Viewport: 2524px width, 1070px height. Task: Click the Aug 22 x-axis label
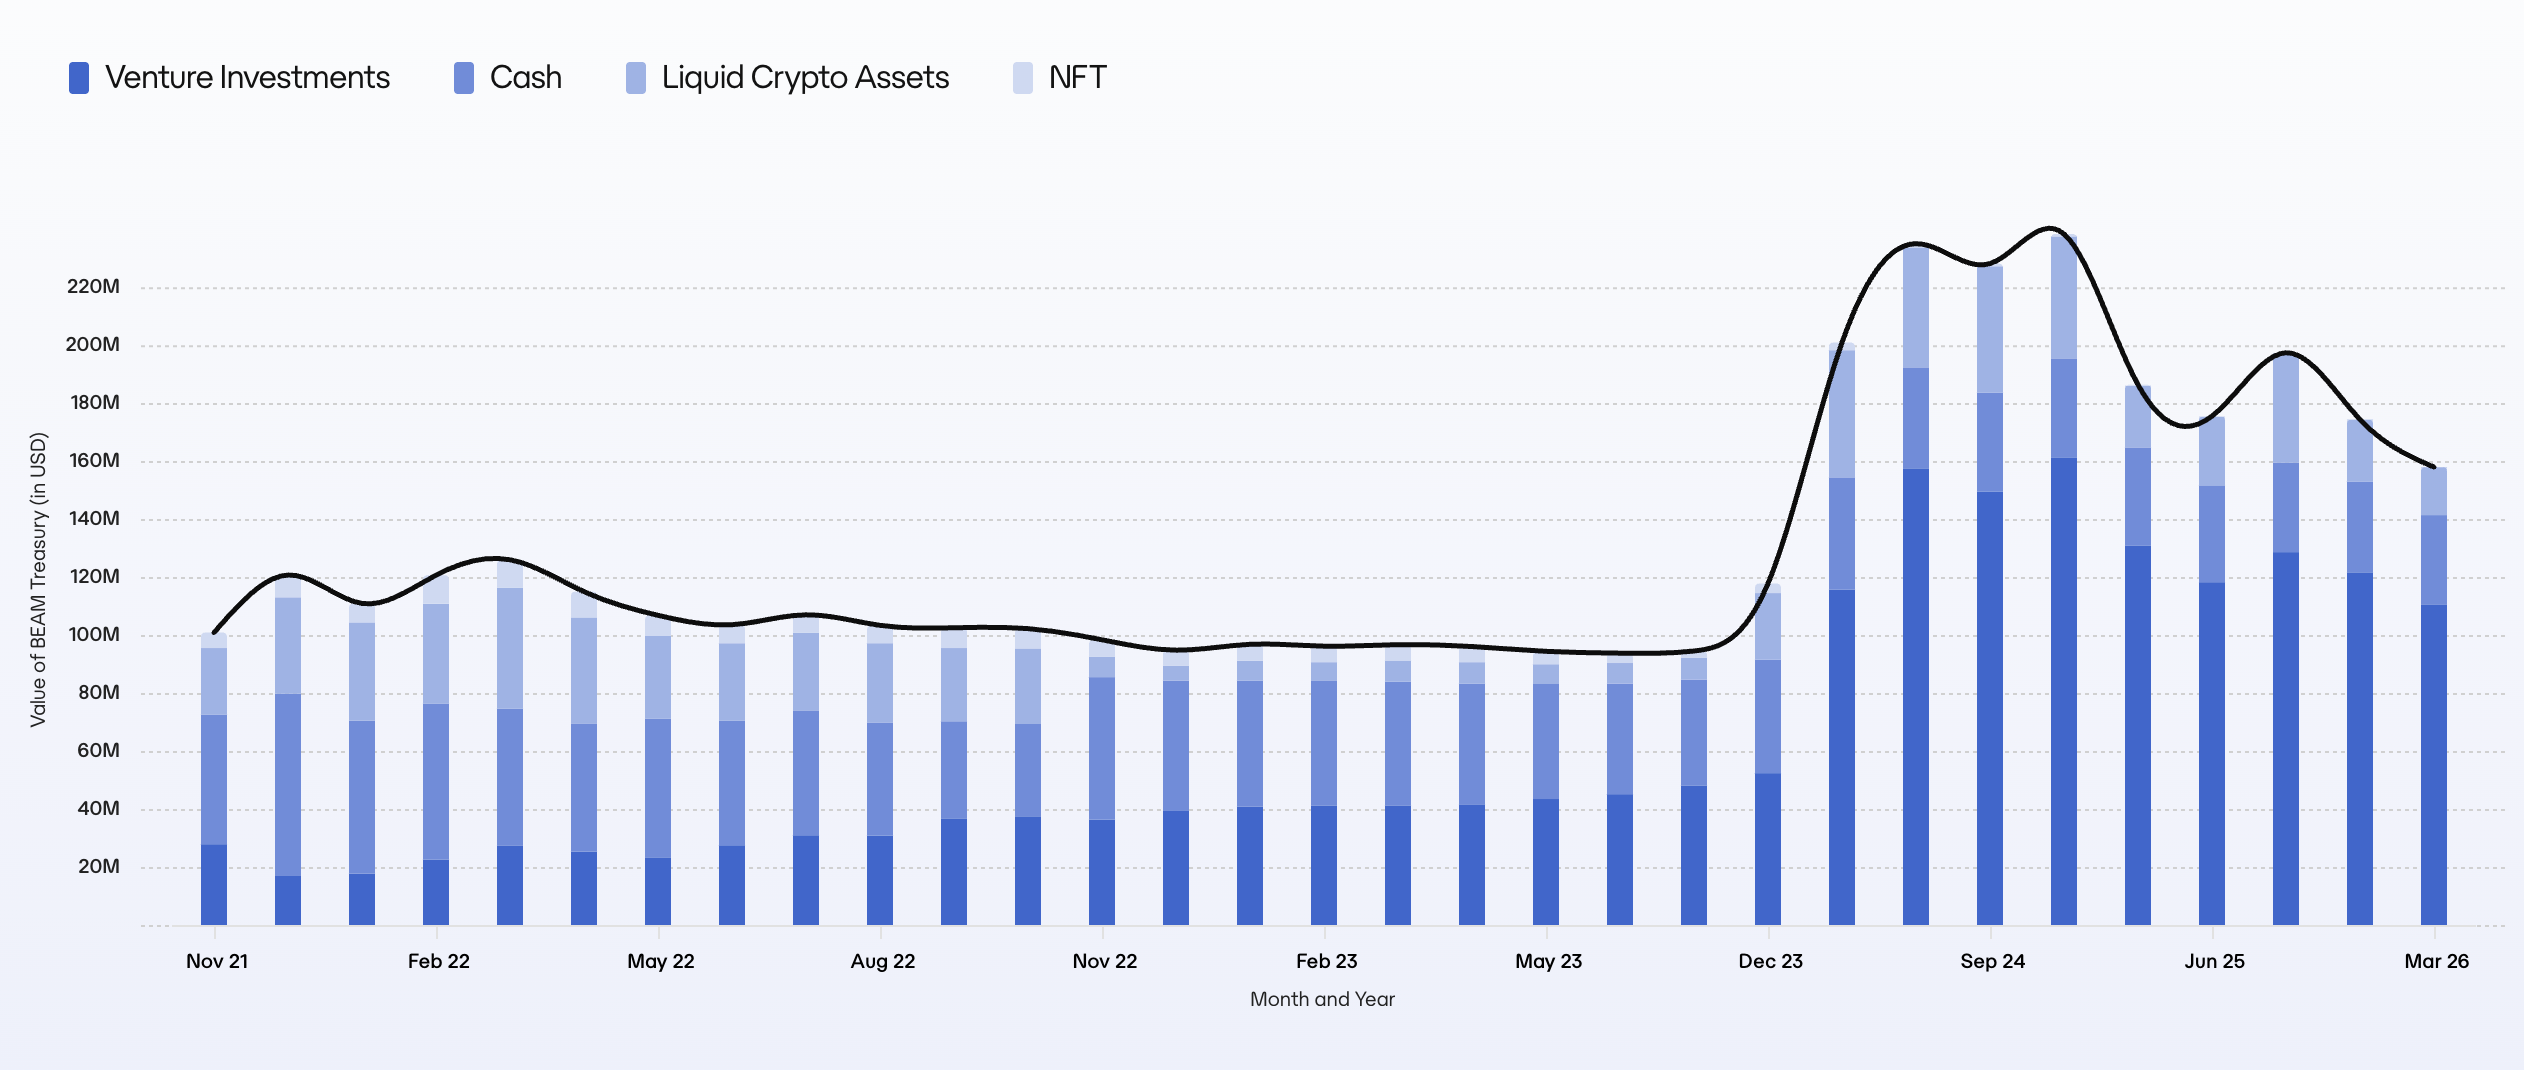coord(883,961)
